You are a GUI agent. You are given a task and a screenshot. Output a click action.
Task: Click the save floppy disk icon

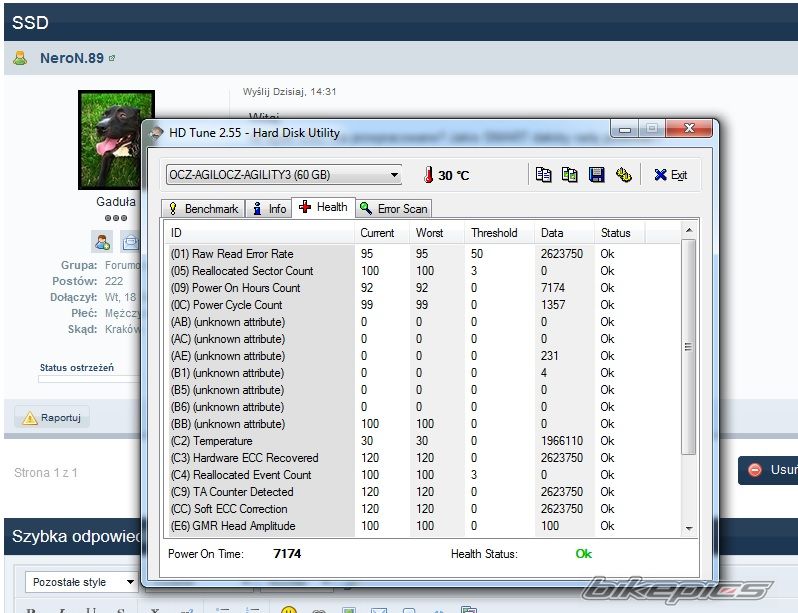[x=596, y=175]
